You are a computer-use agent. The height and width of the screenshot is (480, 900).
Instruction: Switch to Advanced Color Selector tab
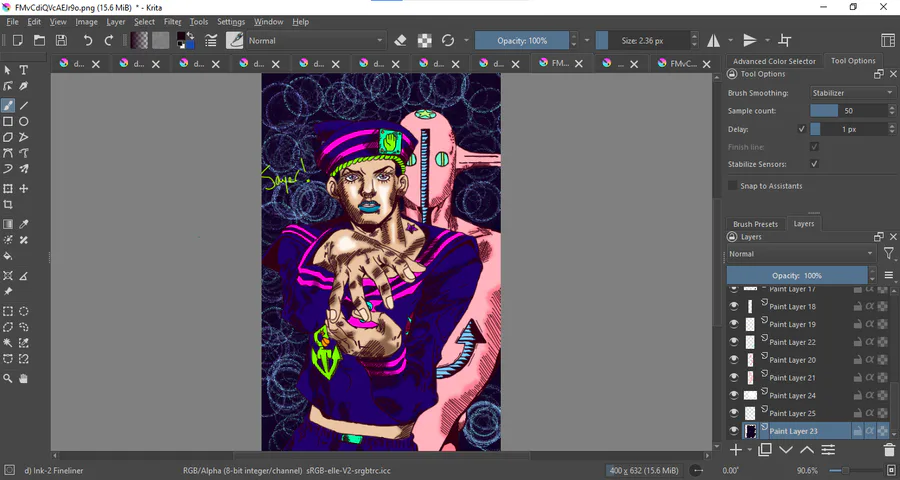tap(774, 61)
